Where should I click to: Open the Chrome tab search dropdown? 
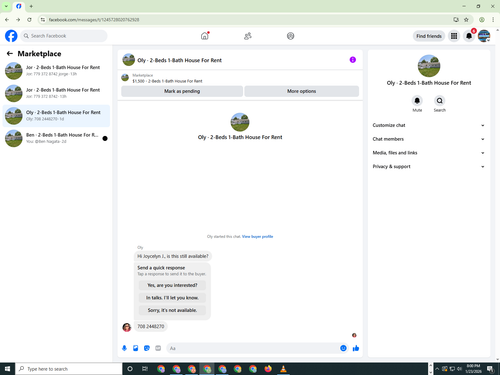(6, 6)
